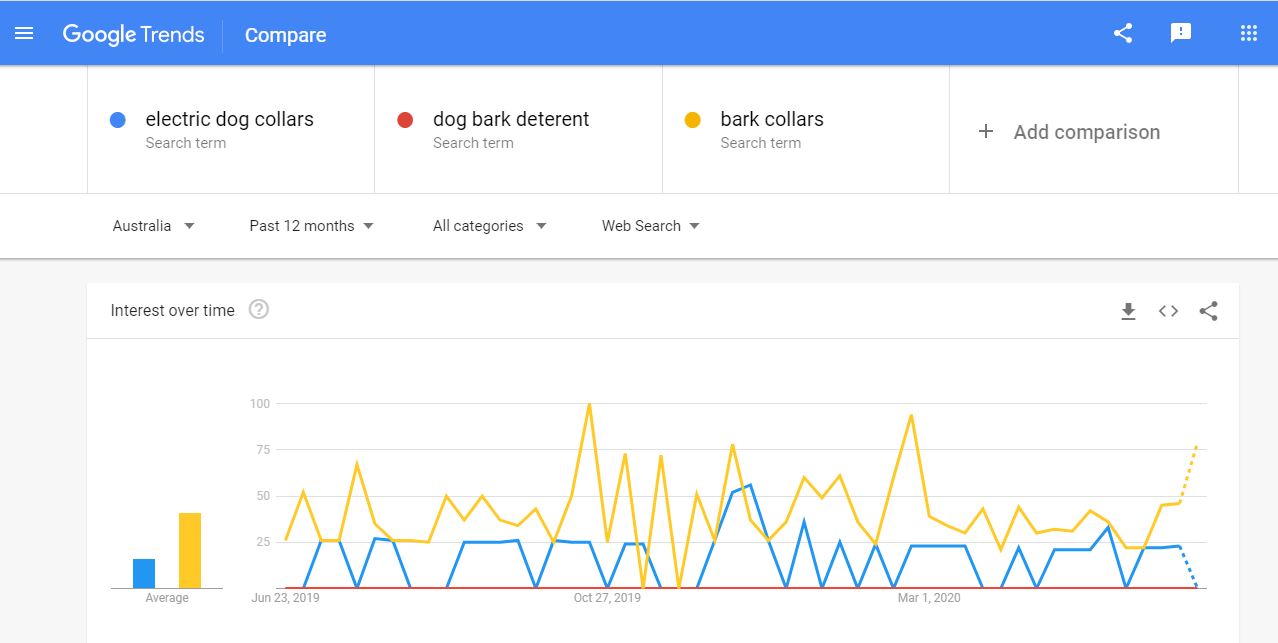Image resolution: width=1278 pixels, height=643 pixels.
Task: Click the electric dog collars search term
Action: (x=228, y=119)
